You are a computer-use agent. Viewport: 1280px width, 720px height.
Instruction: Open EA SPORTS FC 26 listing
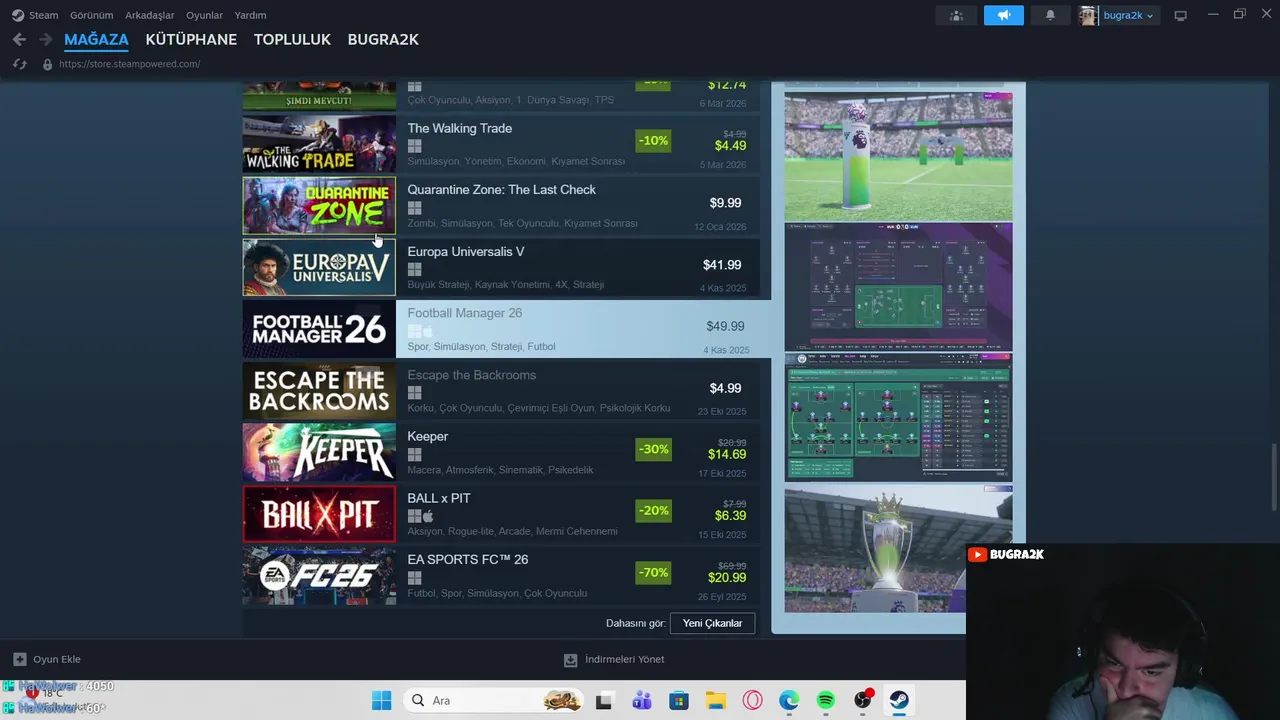tap(501, 575)
